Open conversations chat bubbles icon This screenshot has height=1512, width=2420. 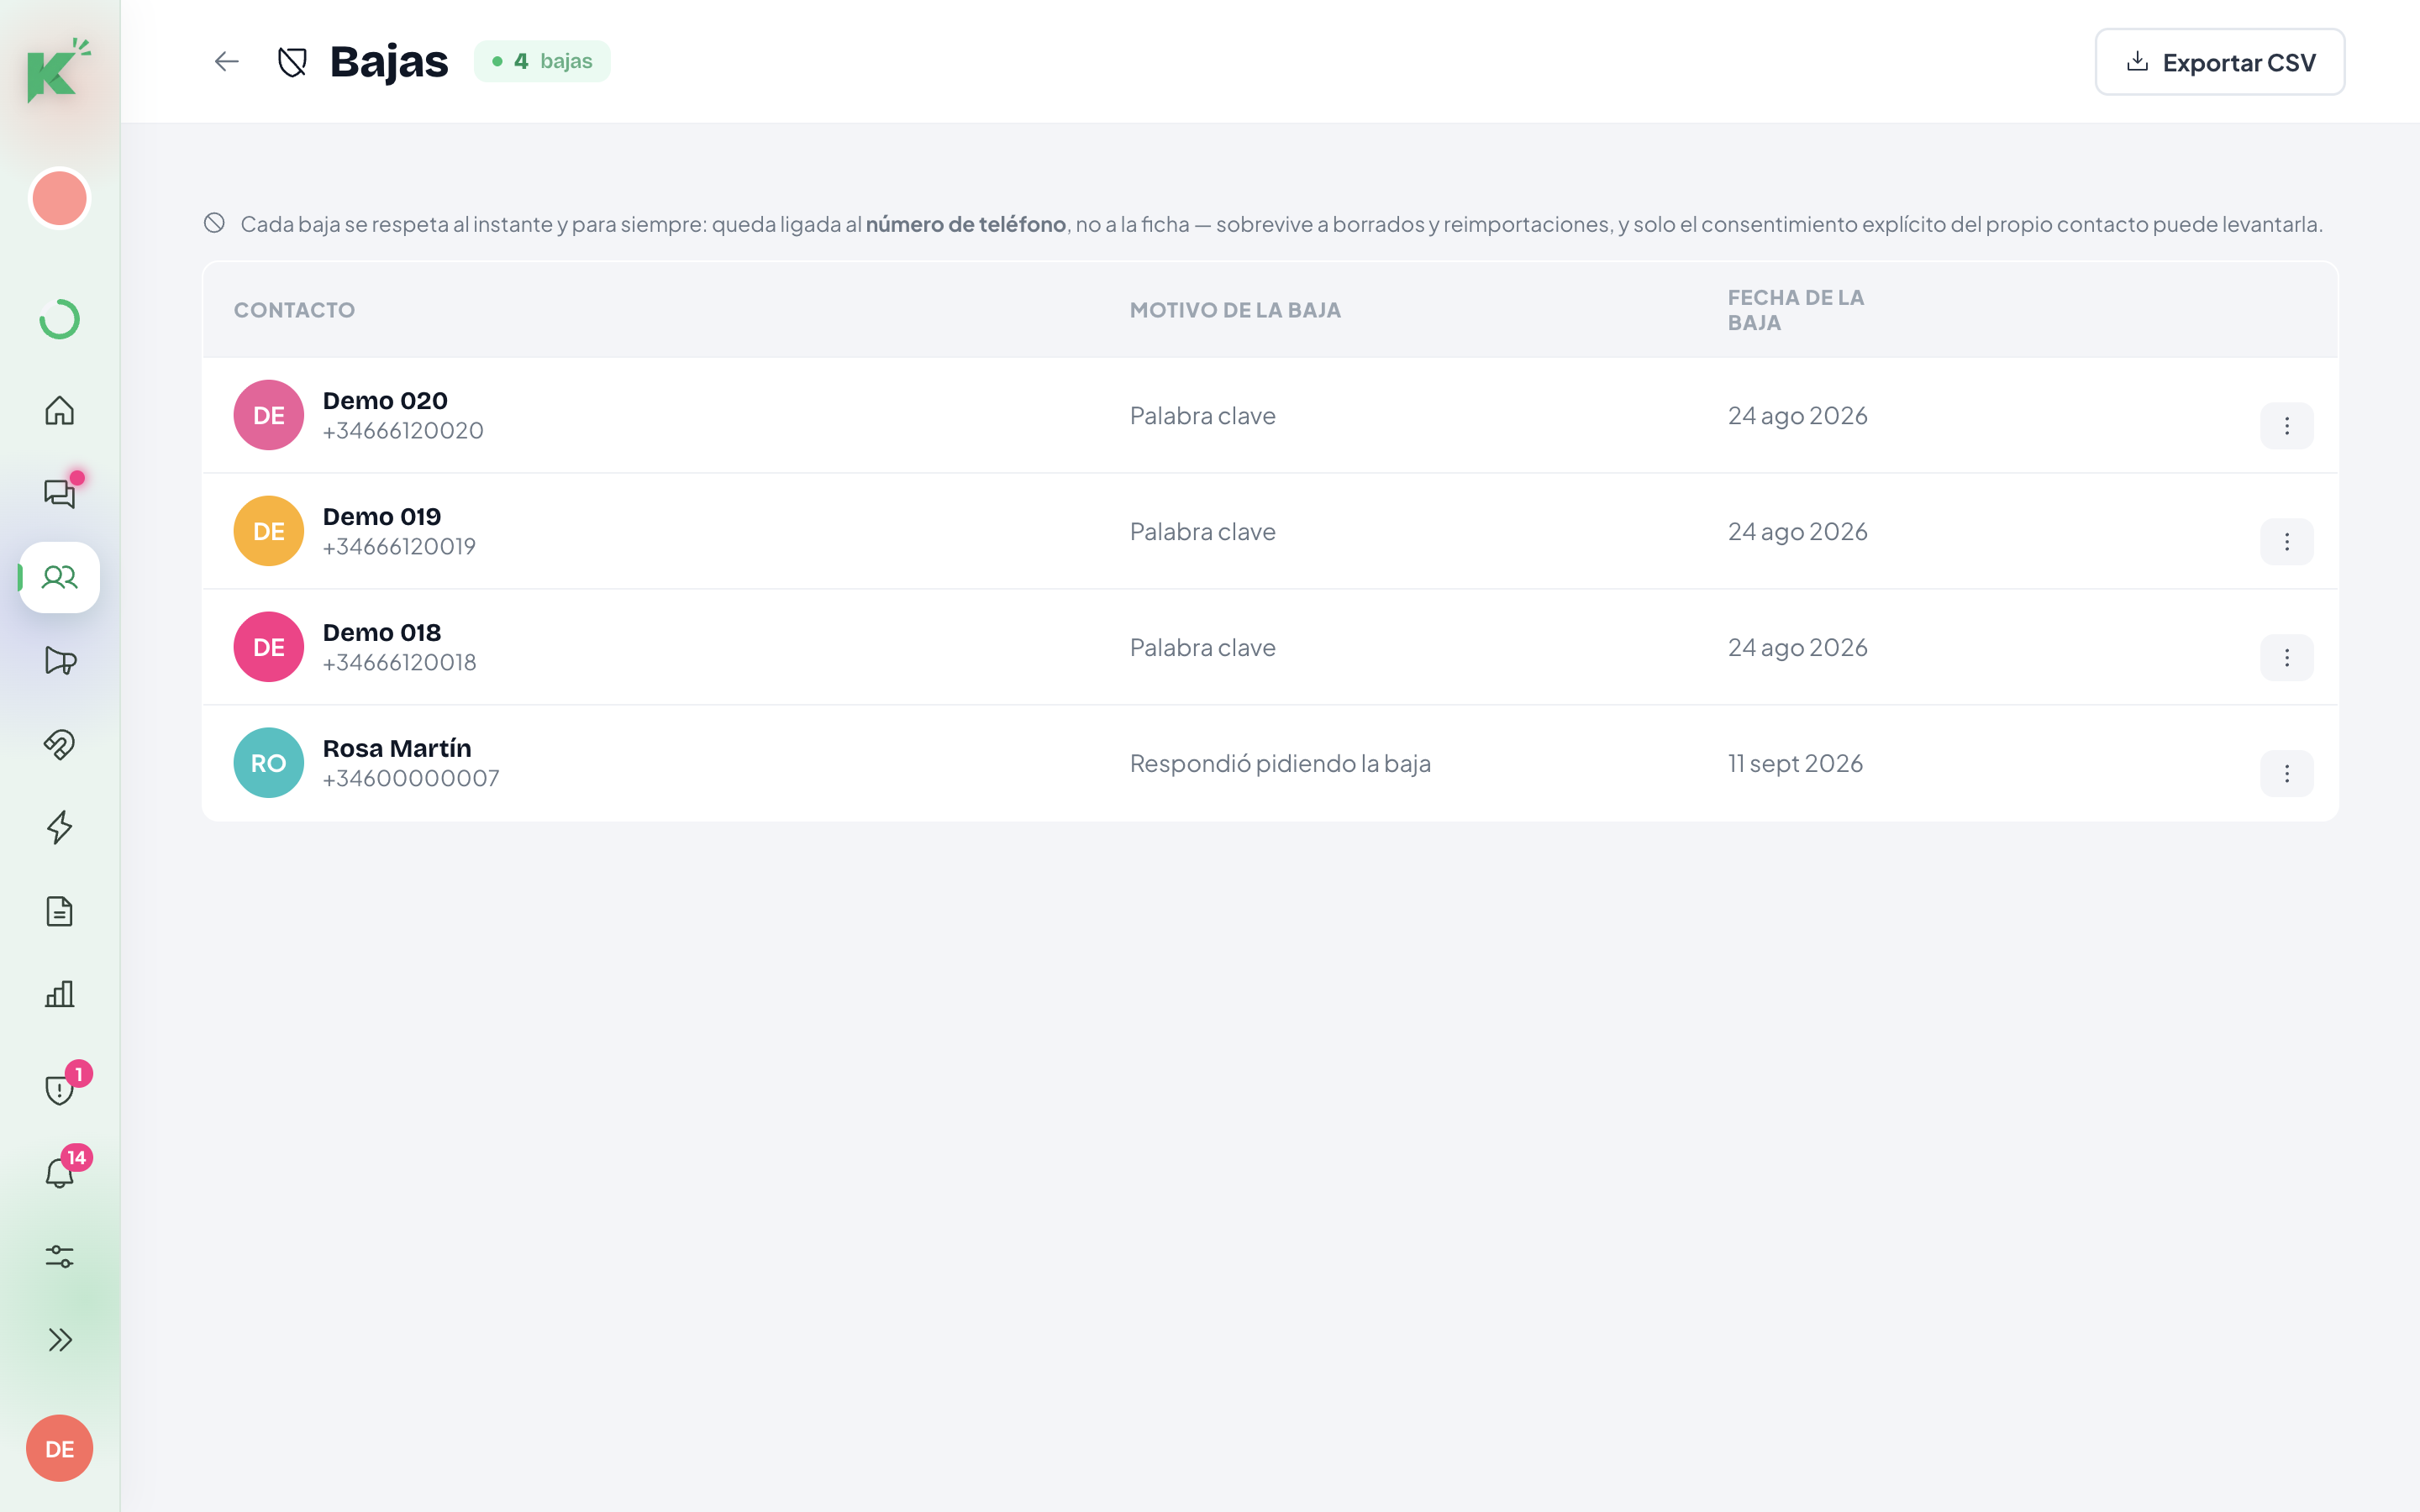(x=59, y=493)
